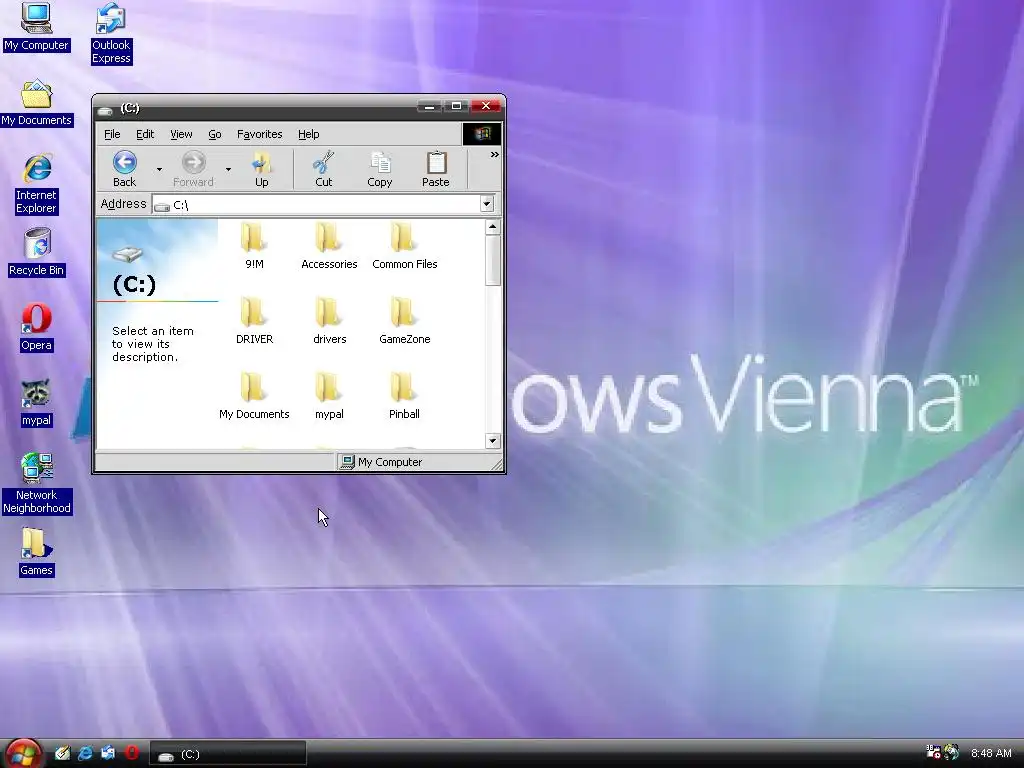Open the Favorites menu

point(259,134)
